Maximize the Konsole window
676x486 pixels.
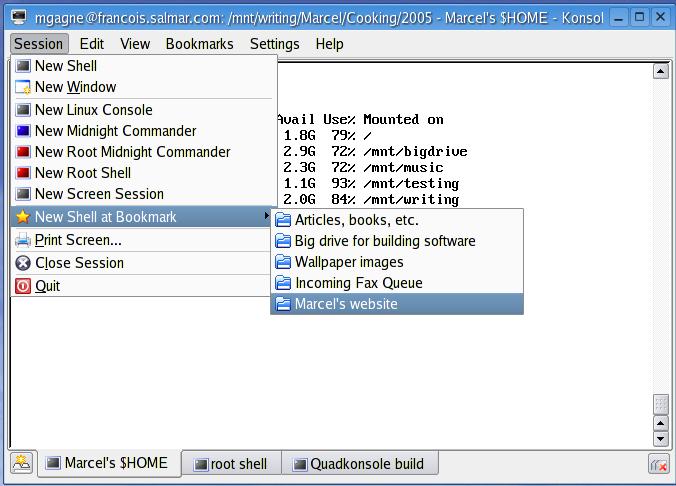coord(640,17)
